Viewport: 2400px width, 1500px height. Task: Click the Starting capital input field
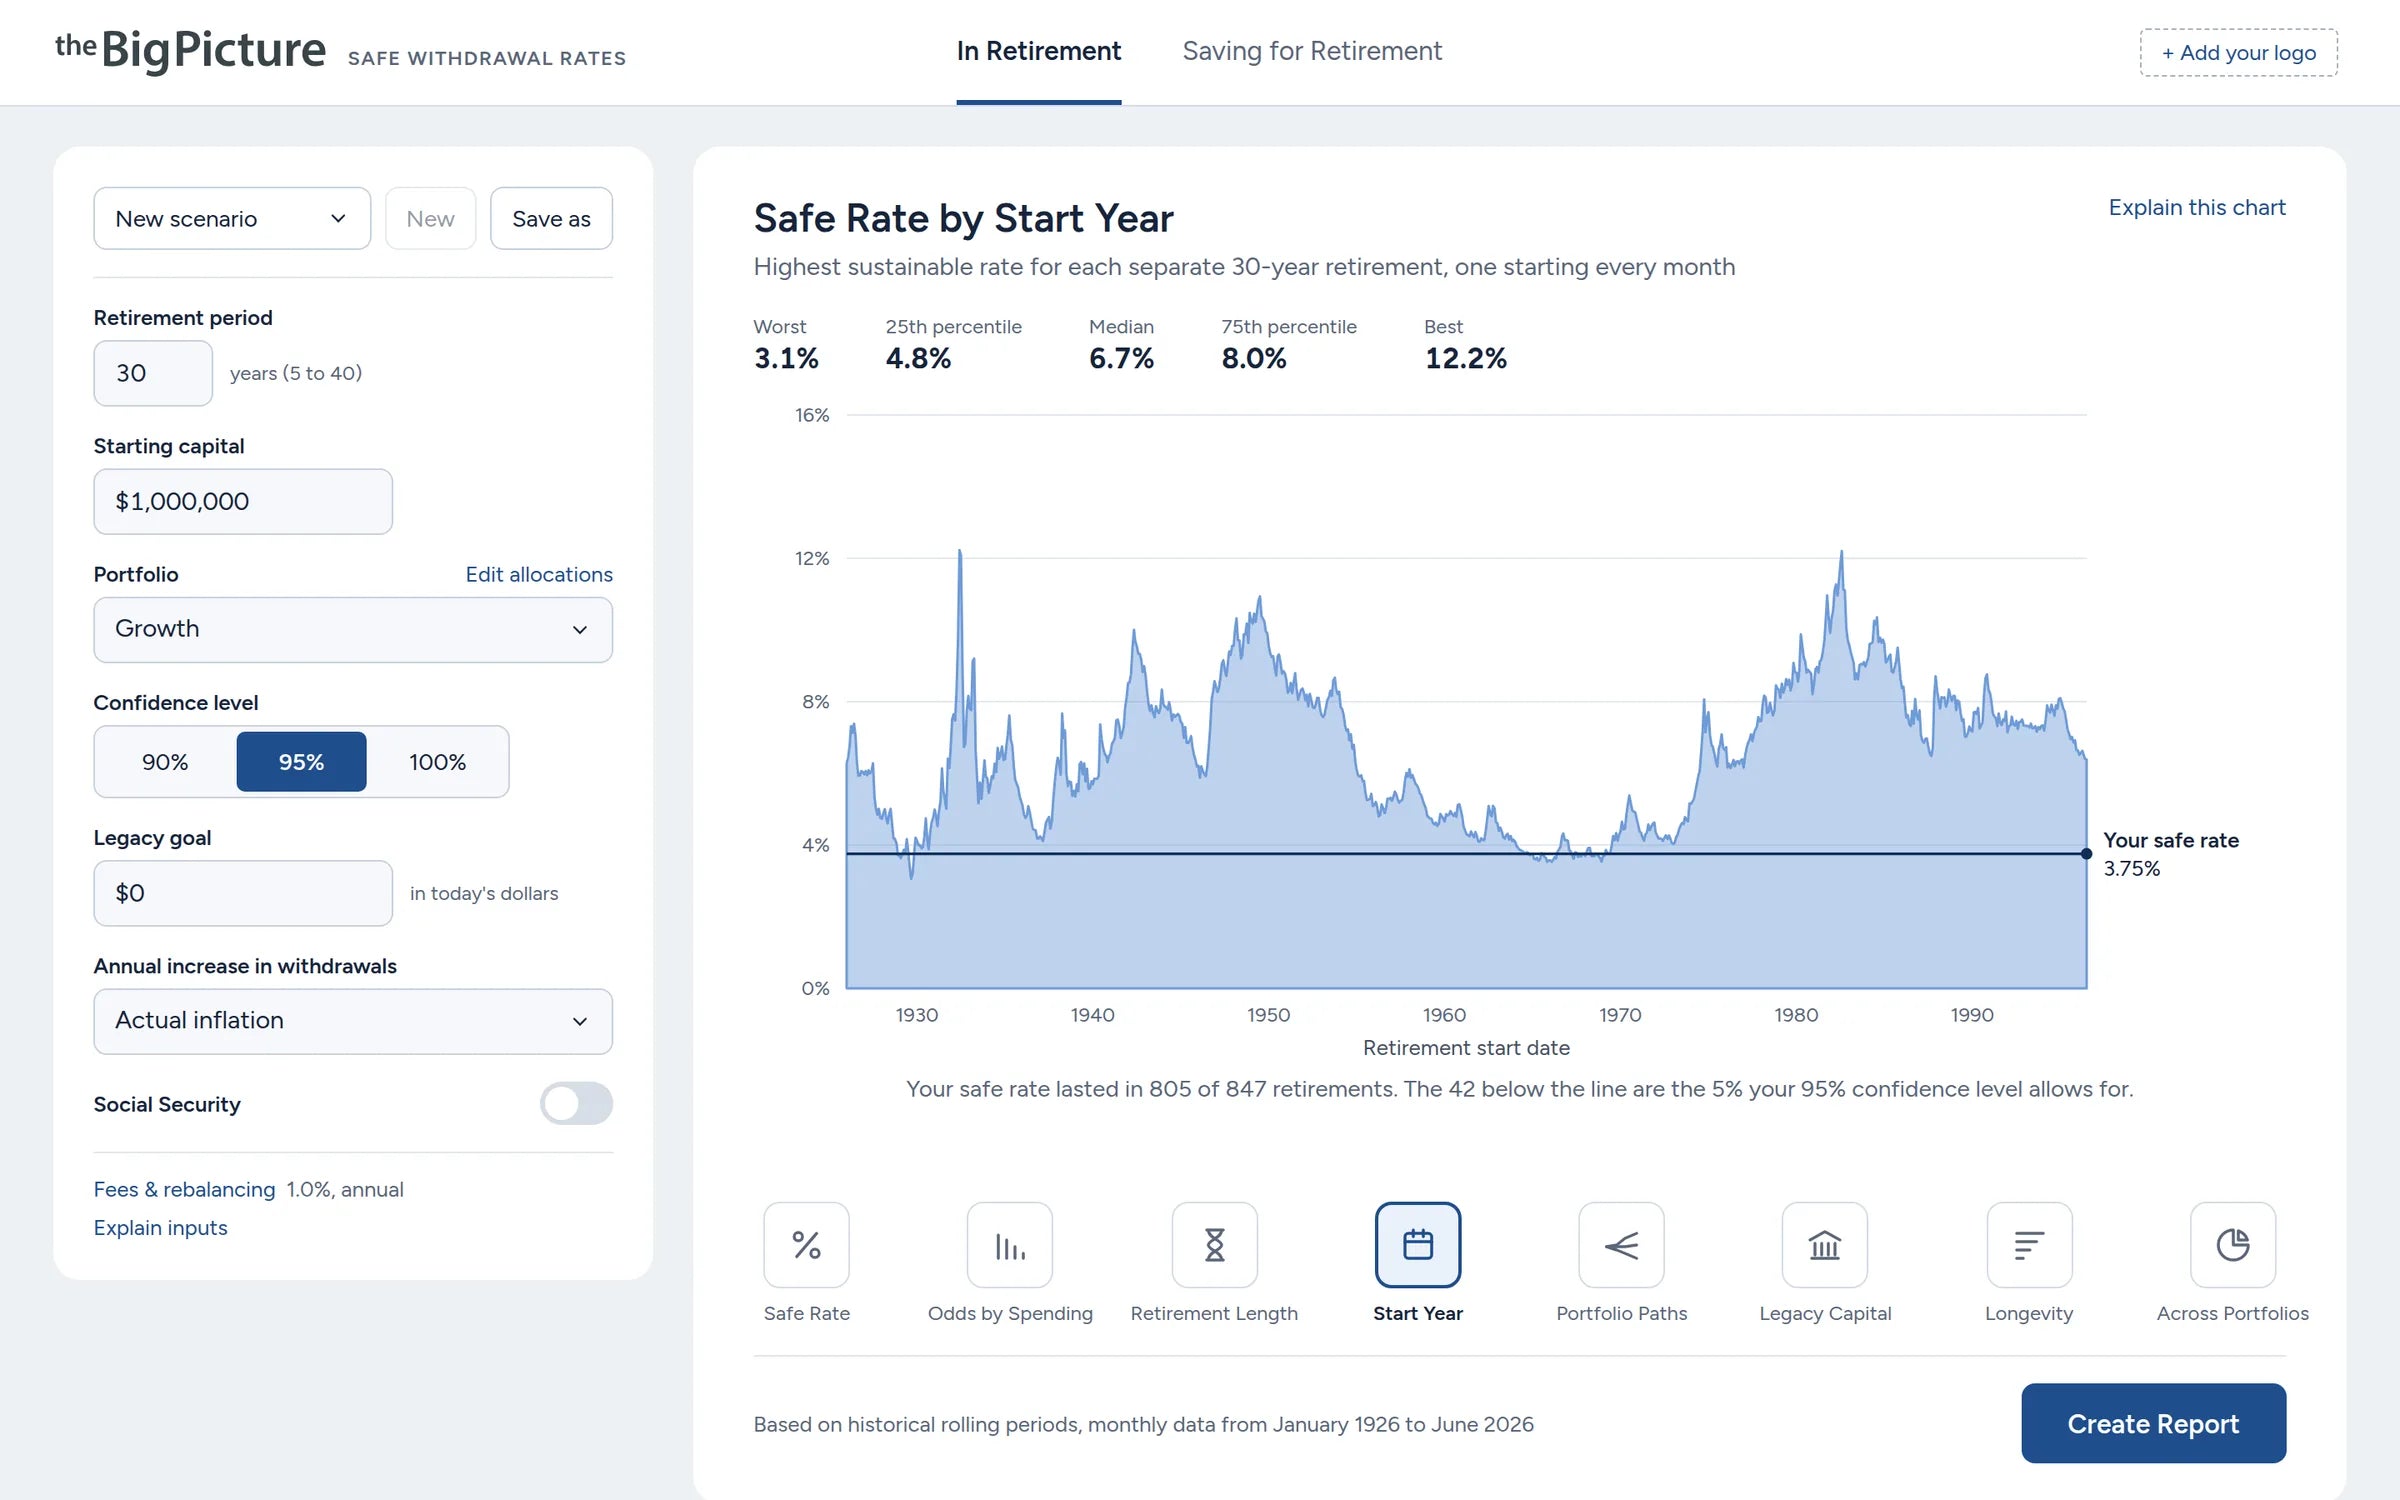click(243, 501)
